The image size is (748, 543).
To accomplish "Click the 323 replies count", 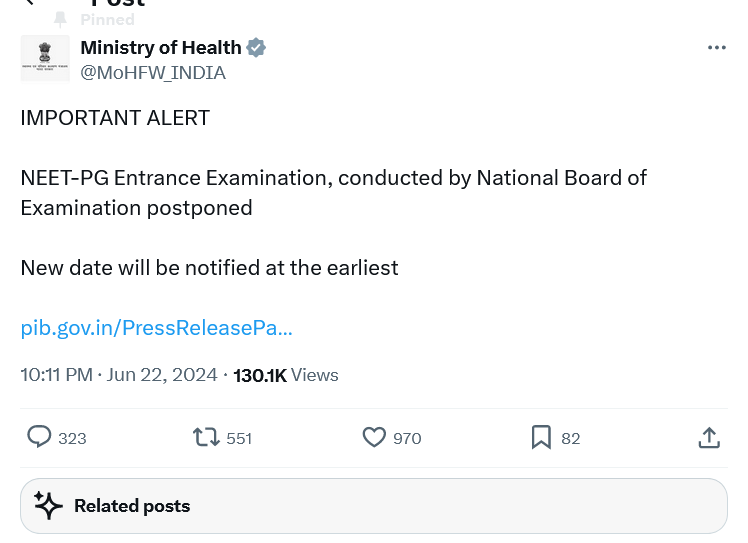I will pyautogui.click(x=72, y=439).
